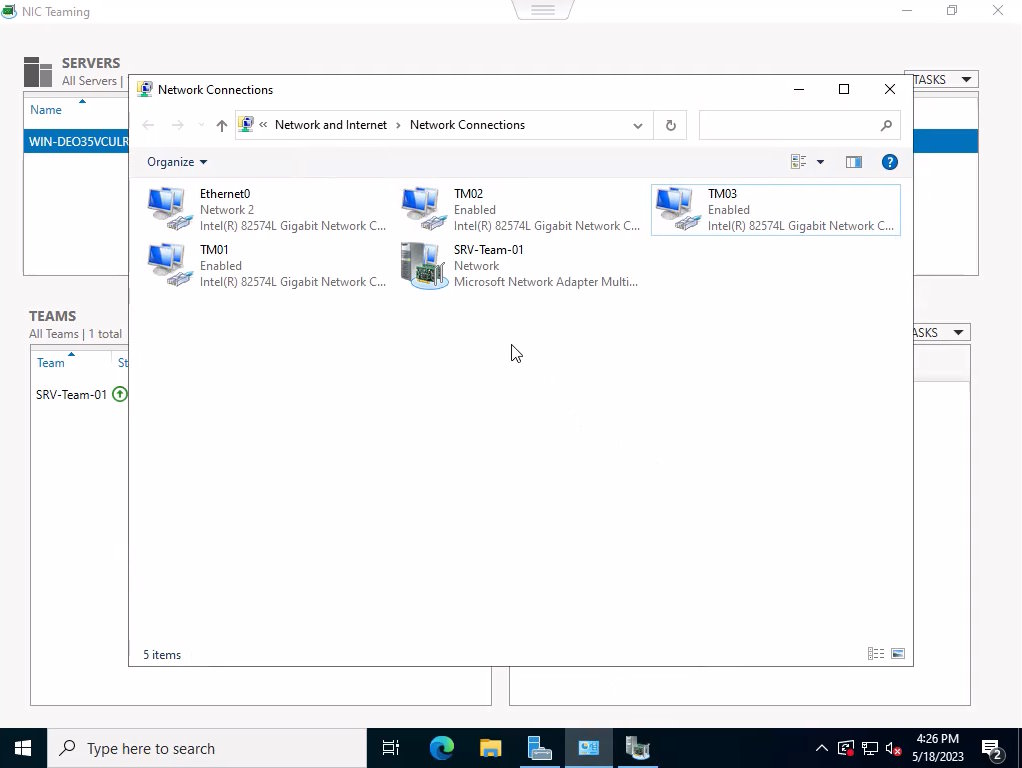Expand the view options dropdown arrow

click(821, 162)
